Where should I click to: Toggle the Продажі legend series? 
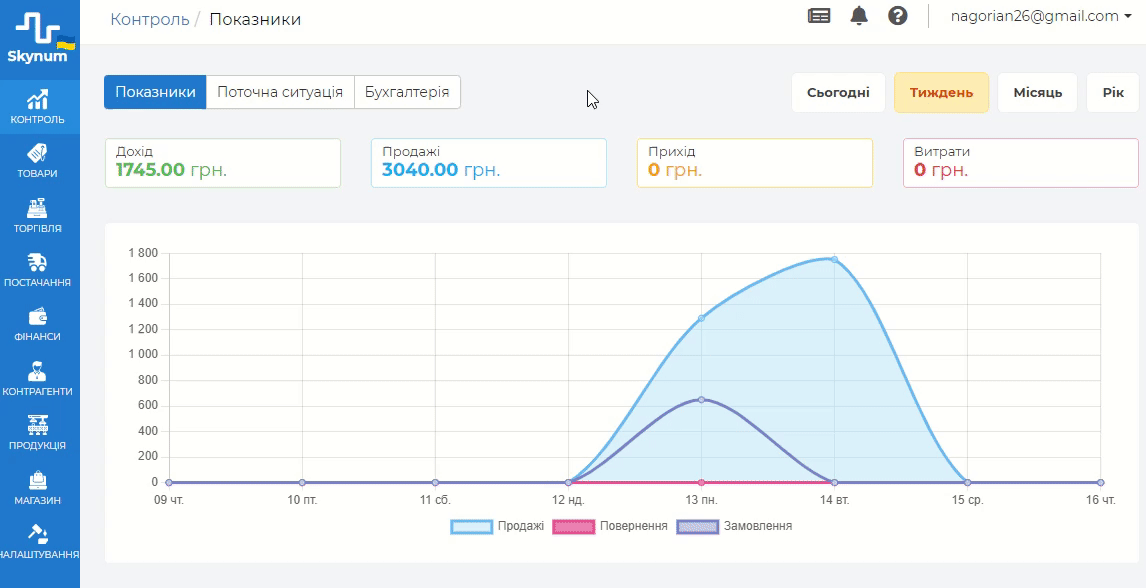pos(497,526)
